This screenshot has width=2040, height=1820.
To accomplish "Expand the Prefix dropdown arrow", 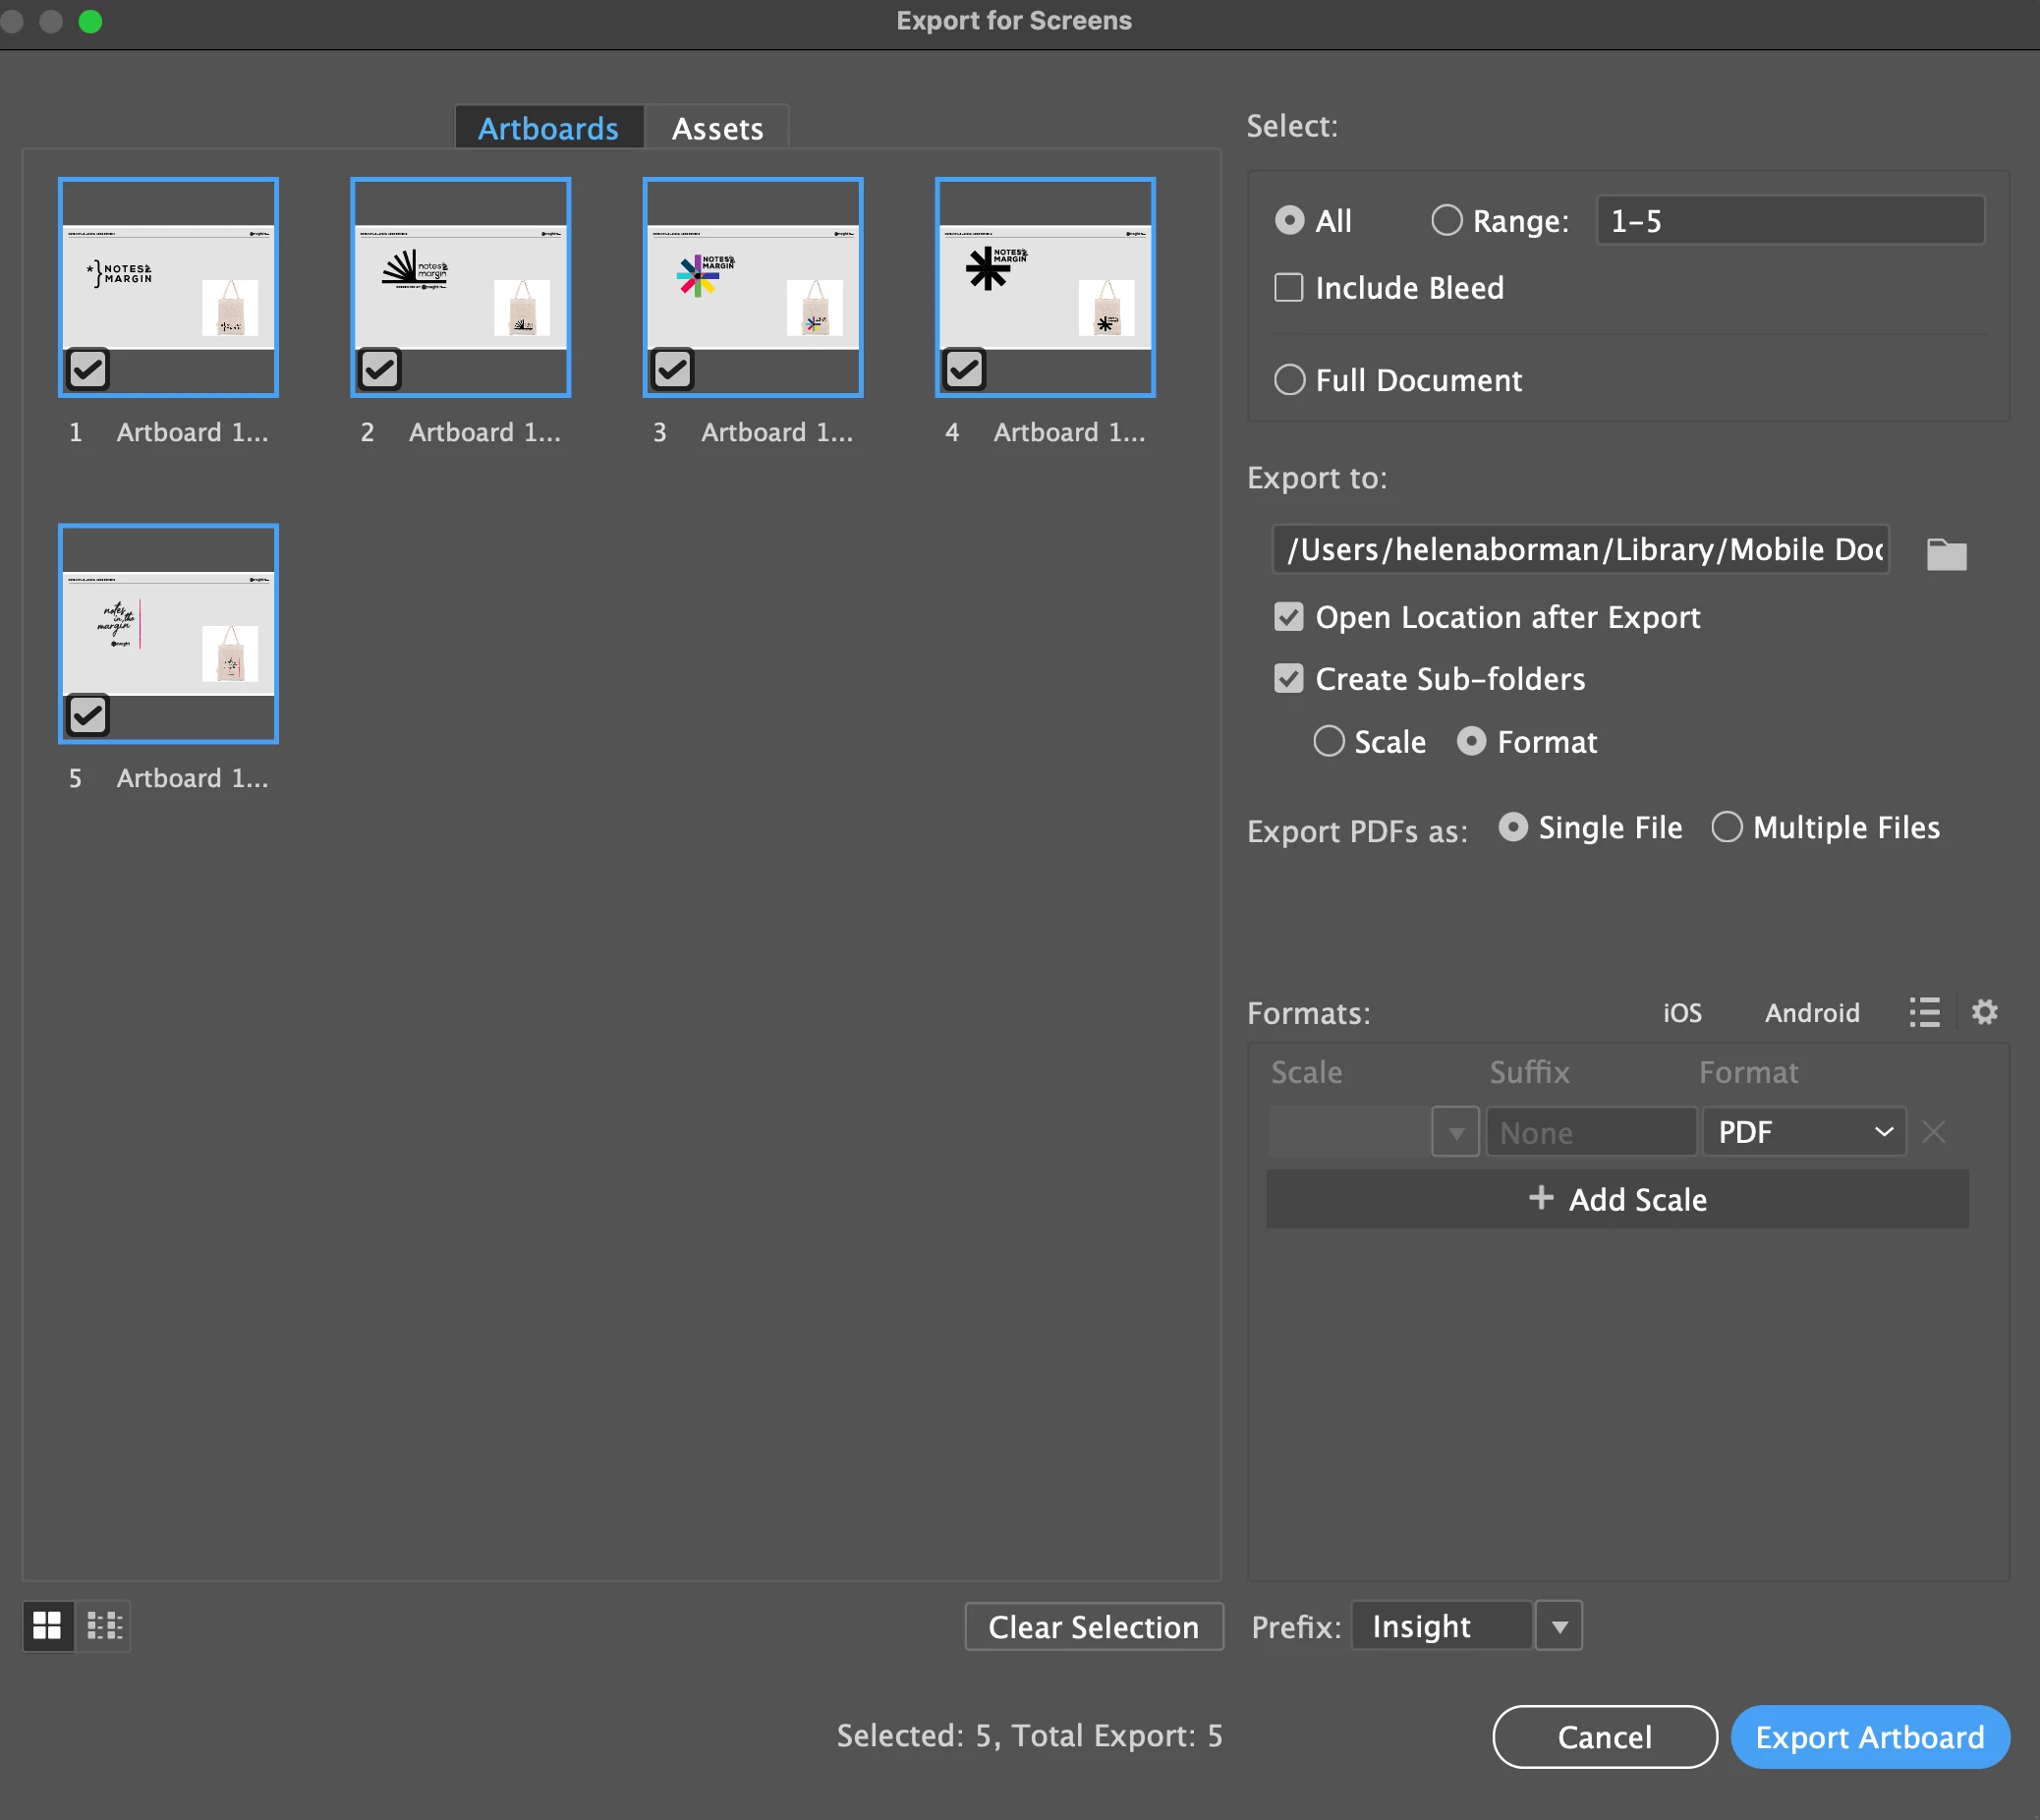I will pos(1559,1627).
